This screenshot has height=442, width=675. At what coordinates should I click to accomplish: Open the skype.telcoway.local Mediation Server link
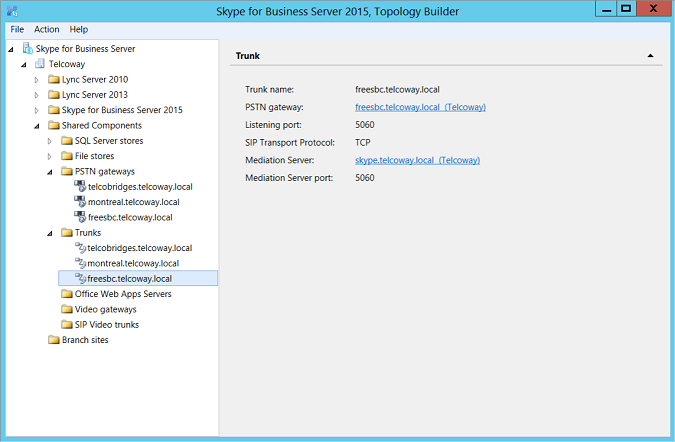pos(417,160)
